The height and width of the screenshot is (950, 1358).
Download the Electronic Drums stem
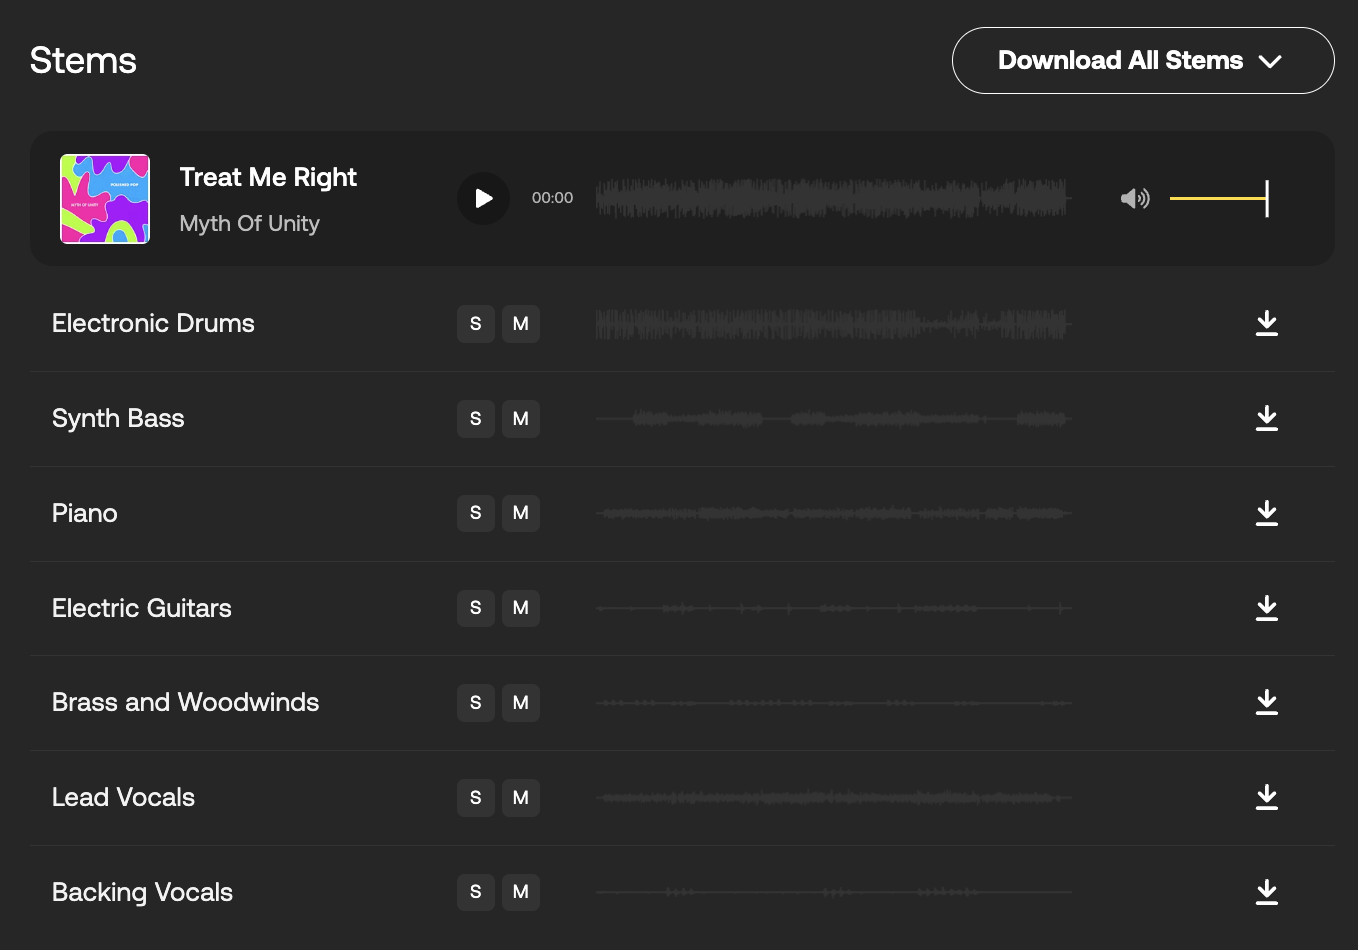point(1267,323)
